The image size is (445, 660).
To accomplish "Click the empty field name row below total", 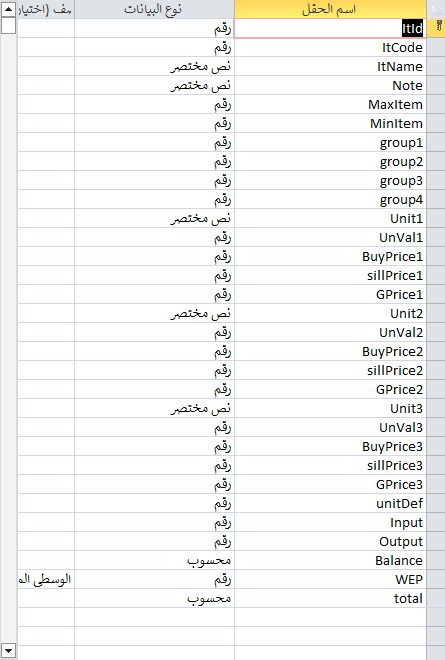I will pyautogui.click(x=330, y=617).
